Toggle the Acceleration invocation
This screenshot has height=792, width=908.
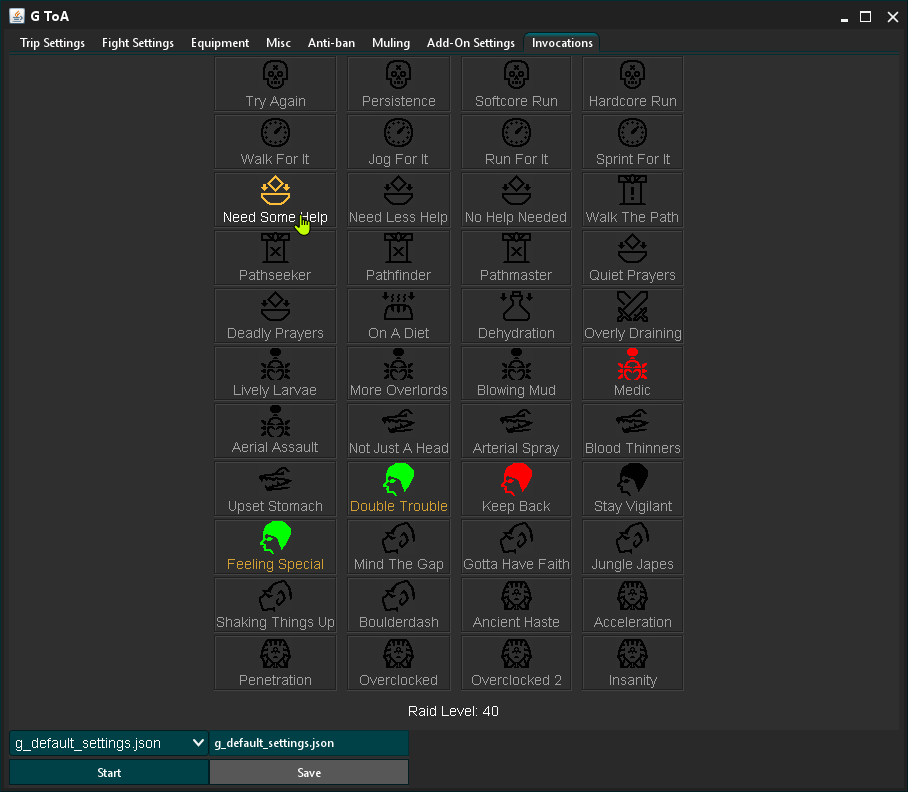(x=632, y=604)
